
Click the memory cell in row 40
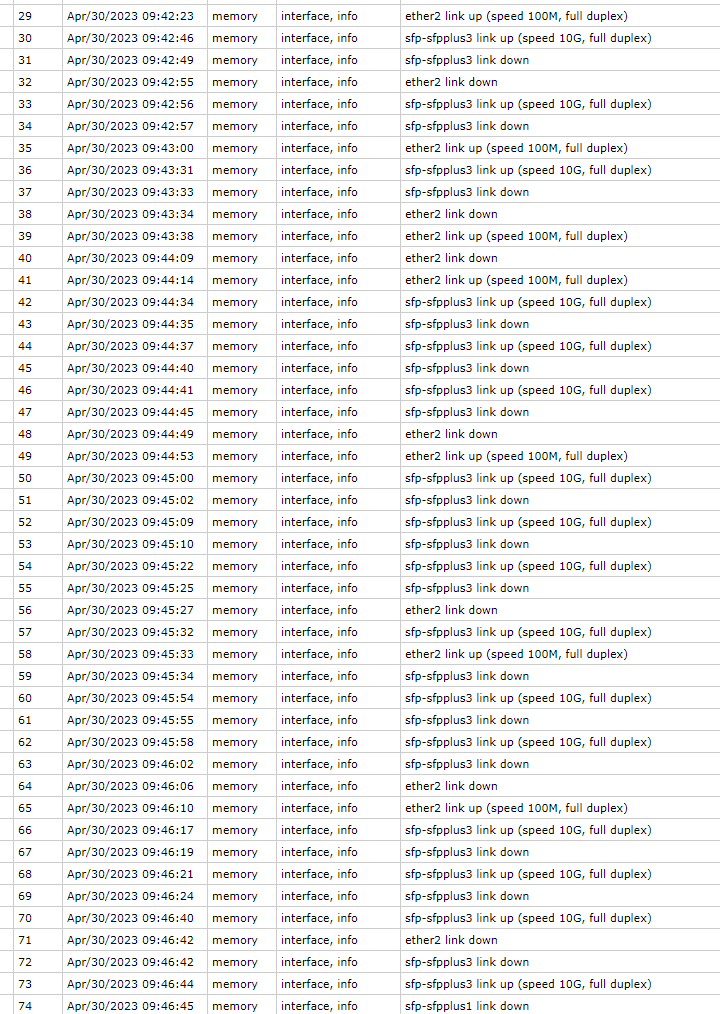click(x=234, y=258)
